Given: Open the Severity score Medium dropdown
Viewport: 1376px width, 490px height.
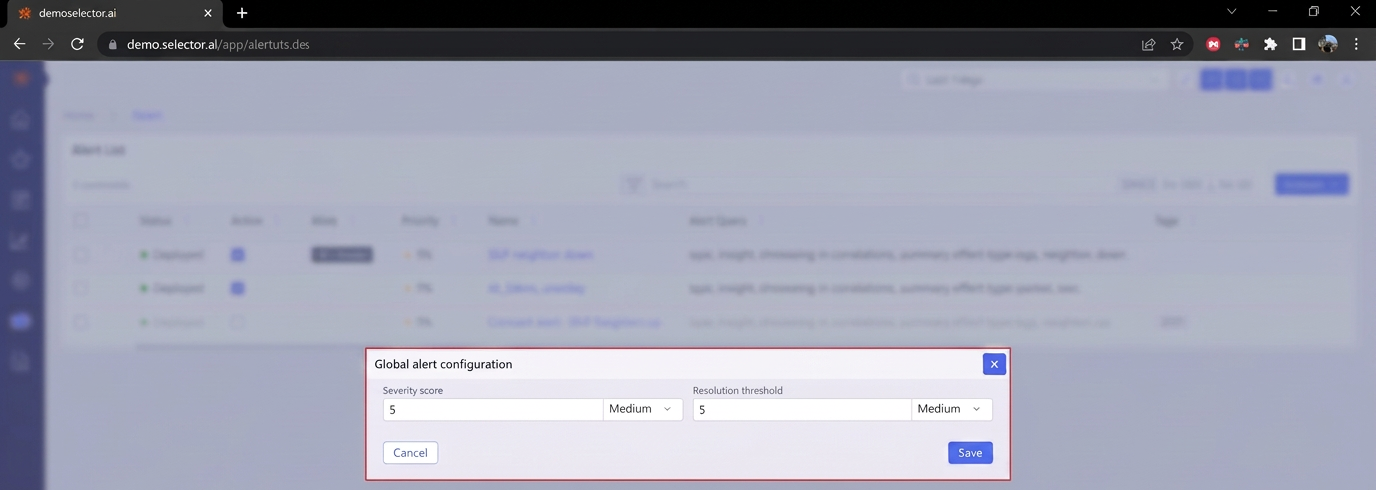Looking at the screenshot, I should 643,409.
